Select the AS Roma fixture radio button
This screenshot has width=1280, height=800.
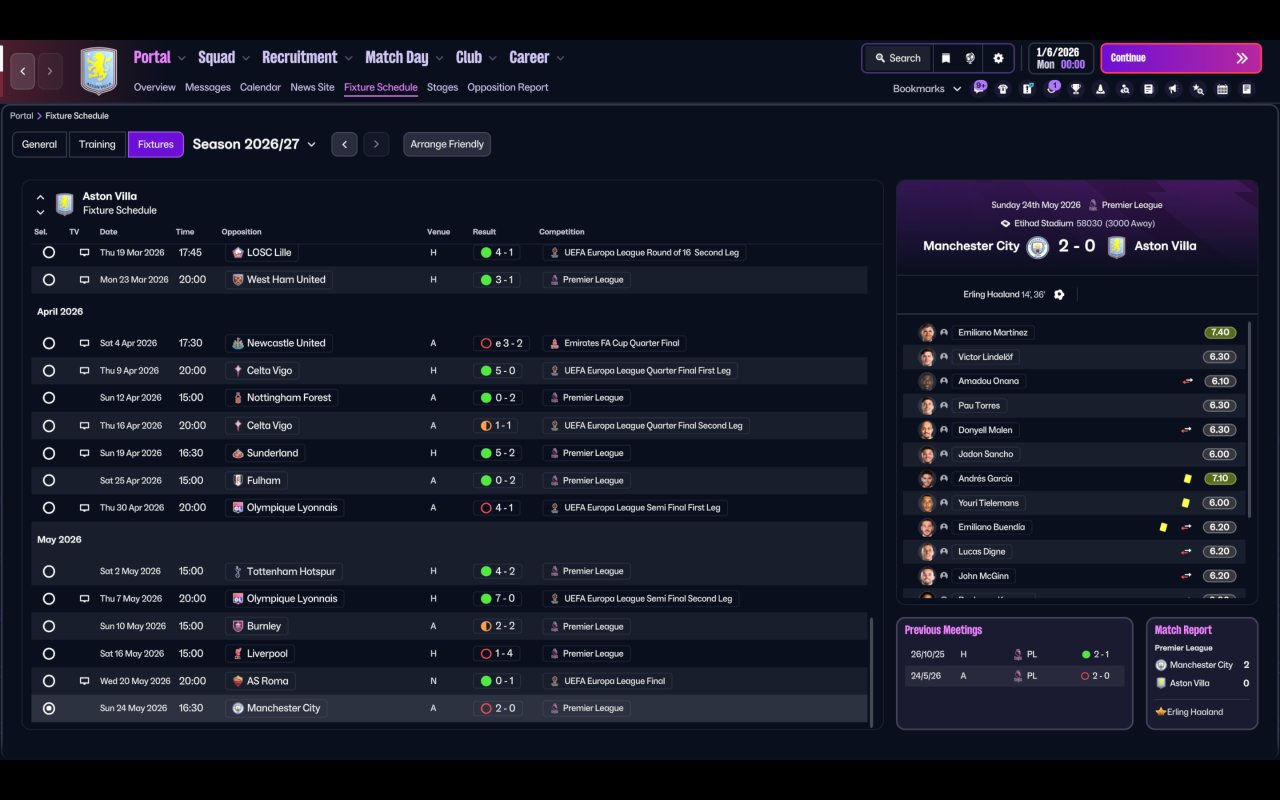coord(49,681)
